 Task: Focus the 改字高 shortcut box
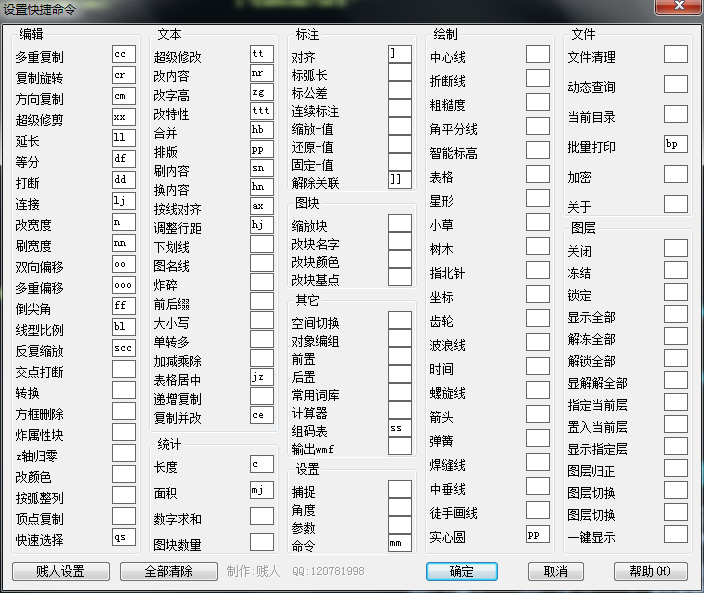[262, 92]
